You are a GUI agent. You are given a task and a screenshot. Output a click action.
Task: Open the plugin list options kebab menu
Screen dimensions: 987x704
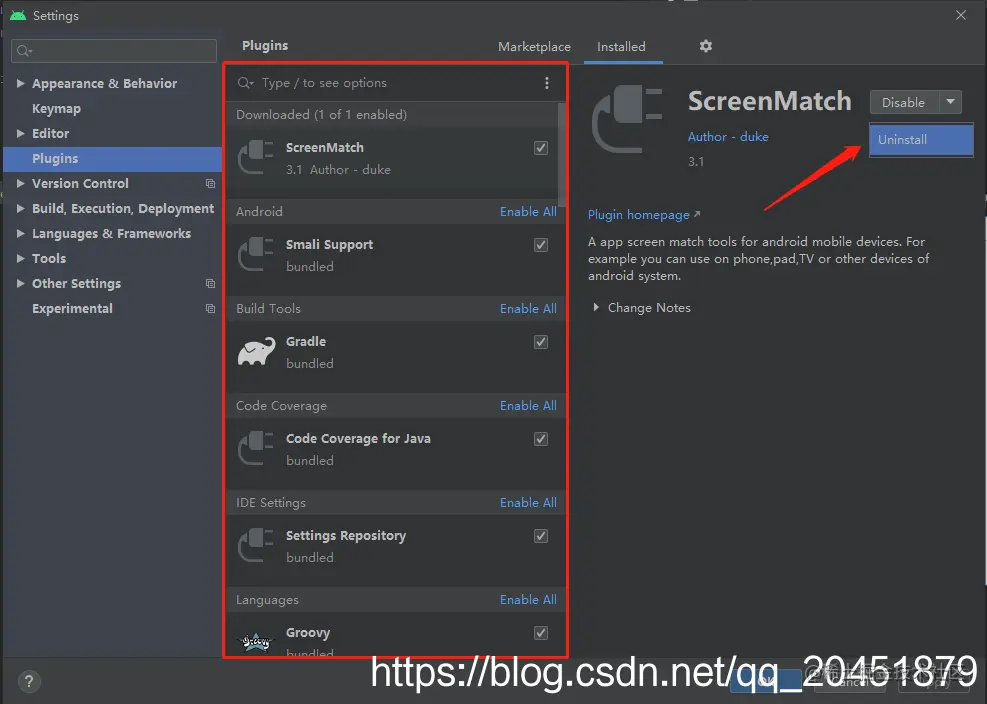(x=546, y=83)
